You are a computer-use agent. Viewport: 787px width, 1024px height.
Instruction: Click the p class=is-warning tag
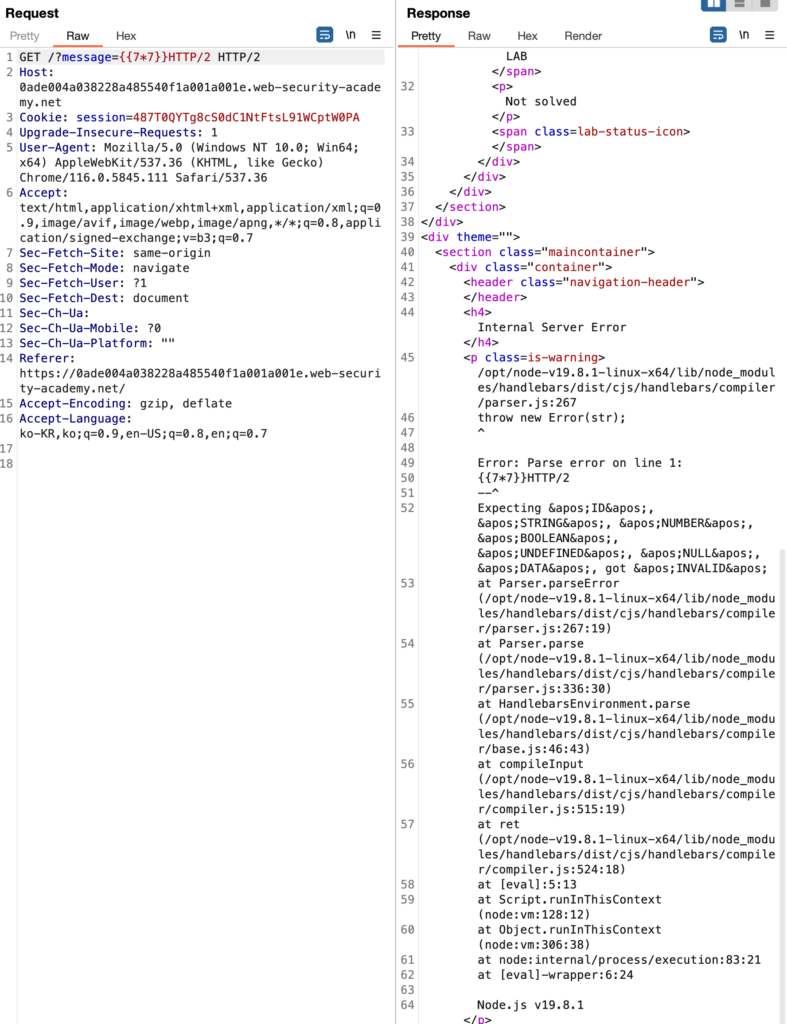tap(534, 357)
